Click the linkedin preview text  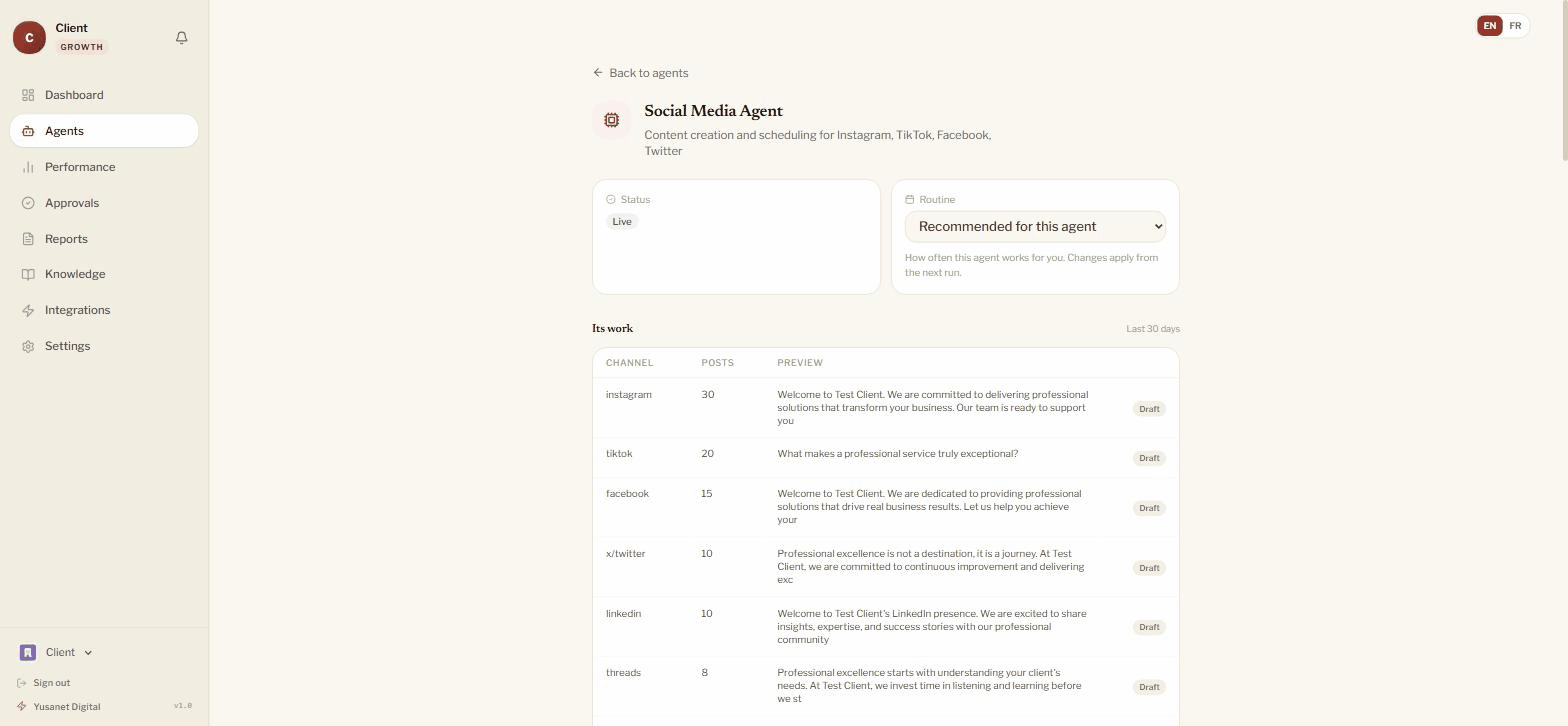(x=932, y=627)
